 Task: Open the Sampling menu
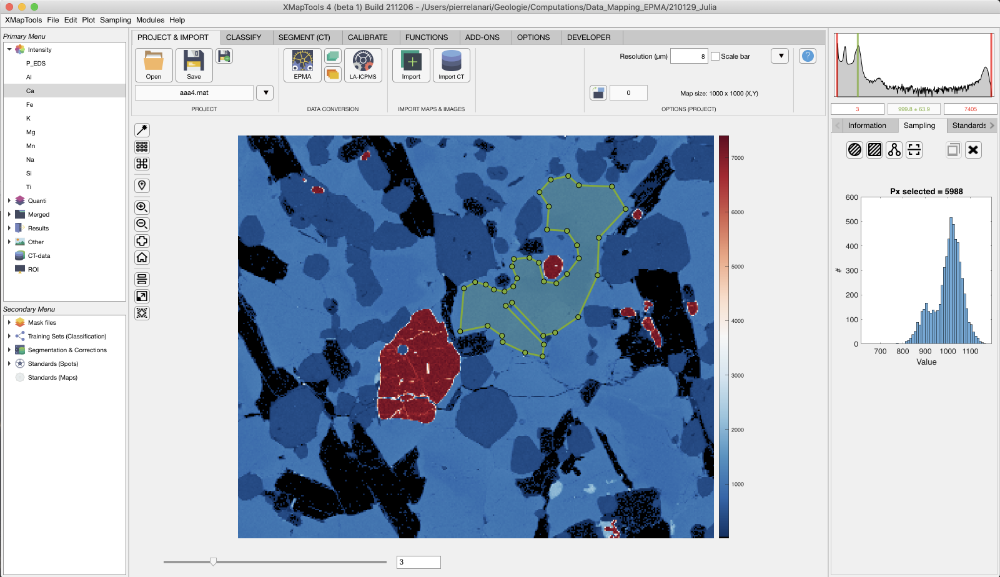(114, 18)
